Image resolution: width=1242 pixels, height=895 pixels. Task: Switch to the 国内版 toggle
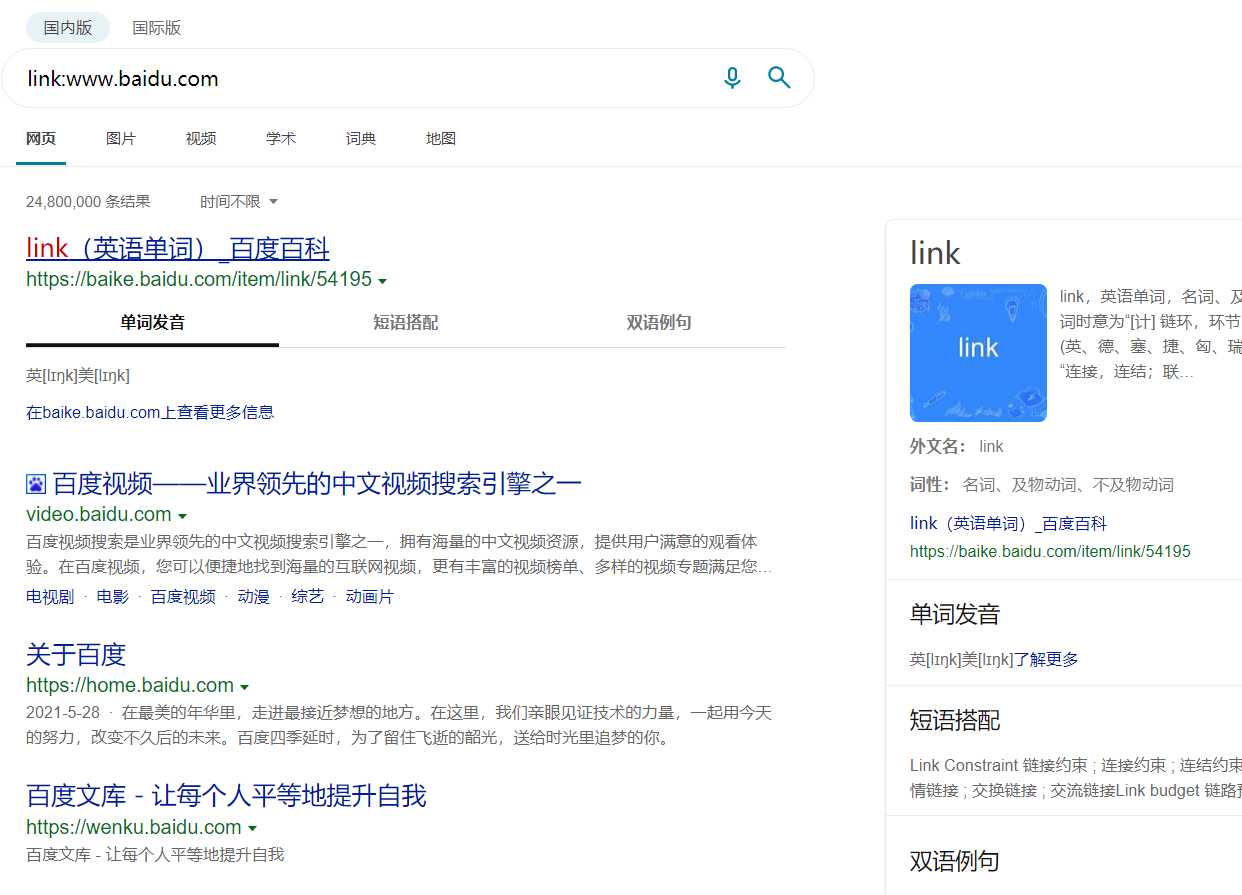[x=68, y=28]
